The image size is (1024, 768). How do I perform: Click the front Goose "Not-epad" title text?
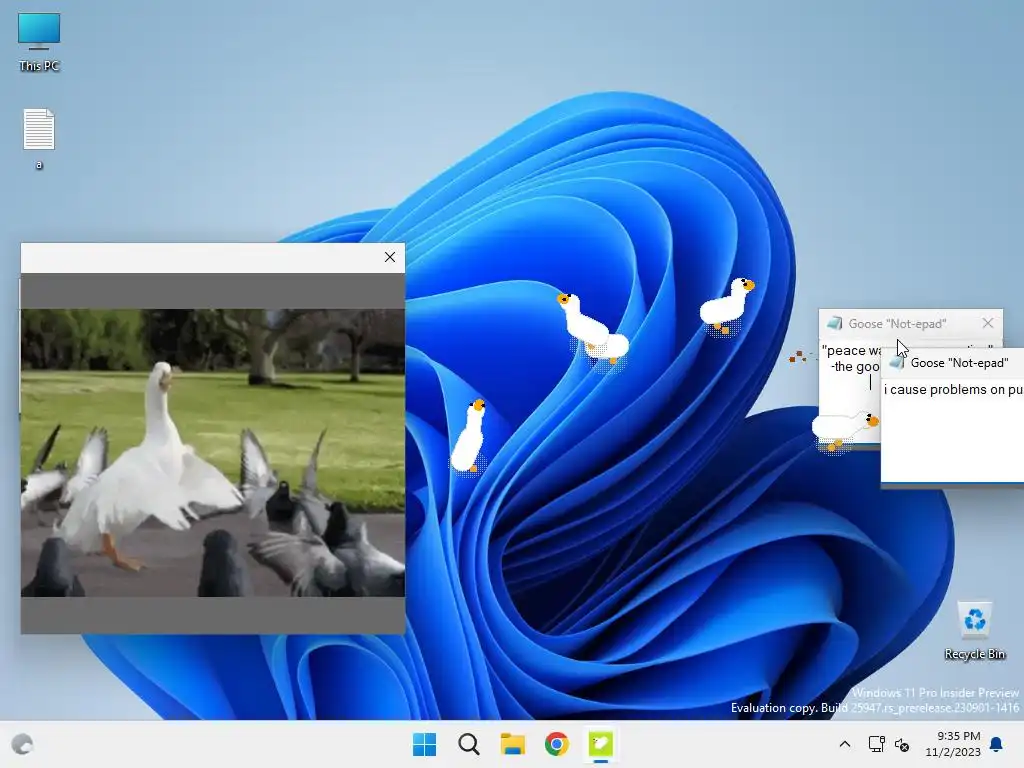pyautogui.click(x=959, y=363)
